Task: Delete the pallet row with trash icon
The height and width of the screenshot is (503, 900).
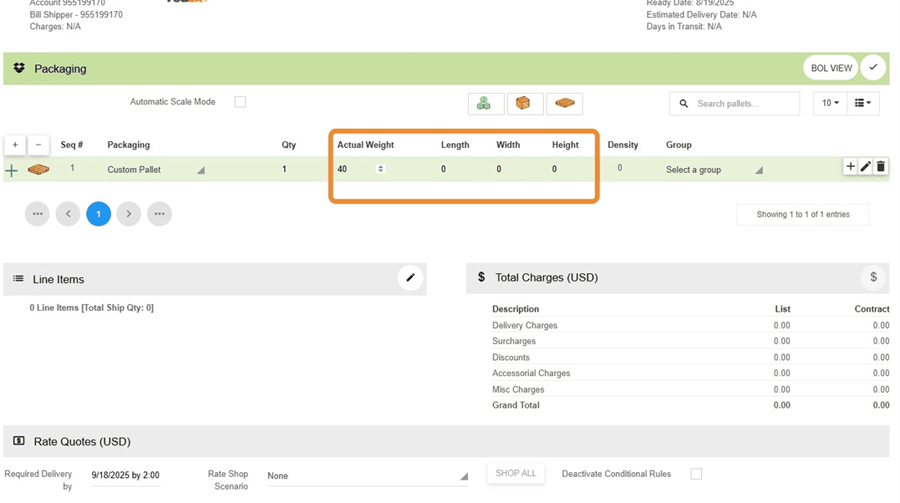Action: coord(880,167)
